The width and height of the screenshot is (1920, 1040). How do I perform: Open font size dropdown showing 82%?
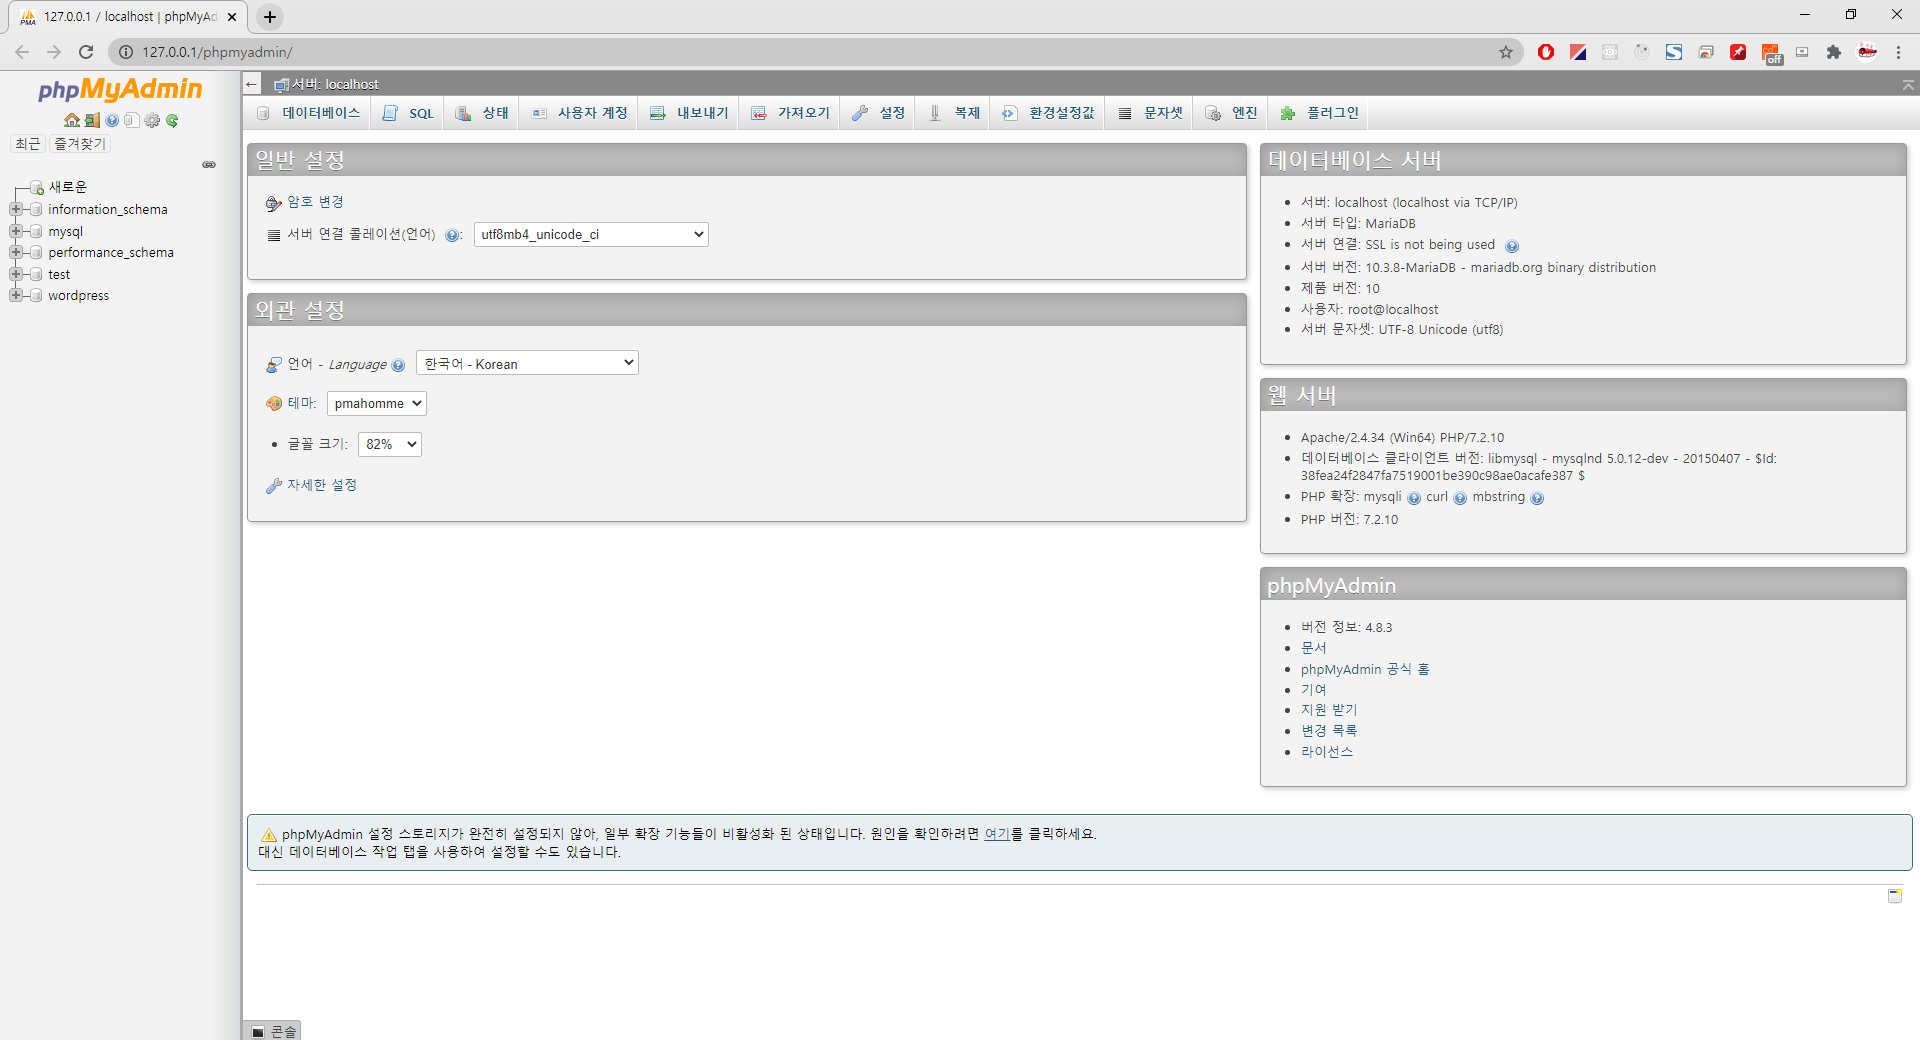pos(390,444)
